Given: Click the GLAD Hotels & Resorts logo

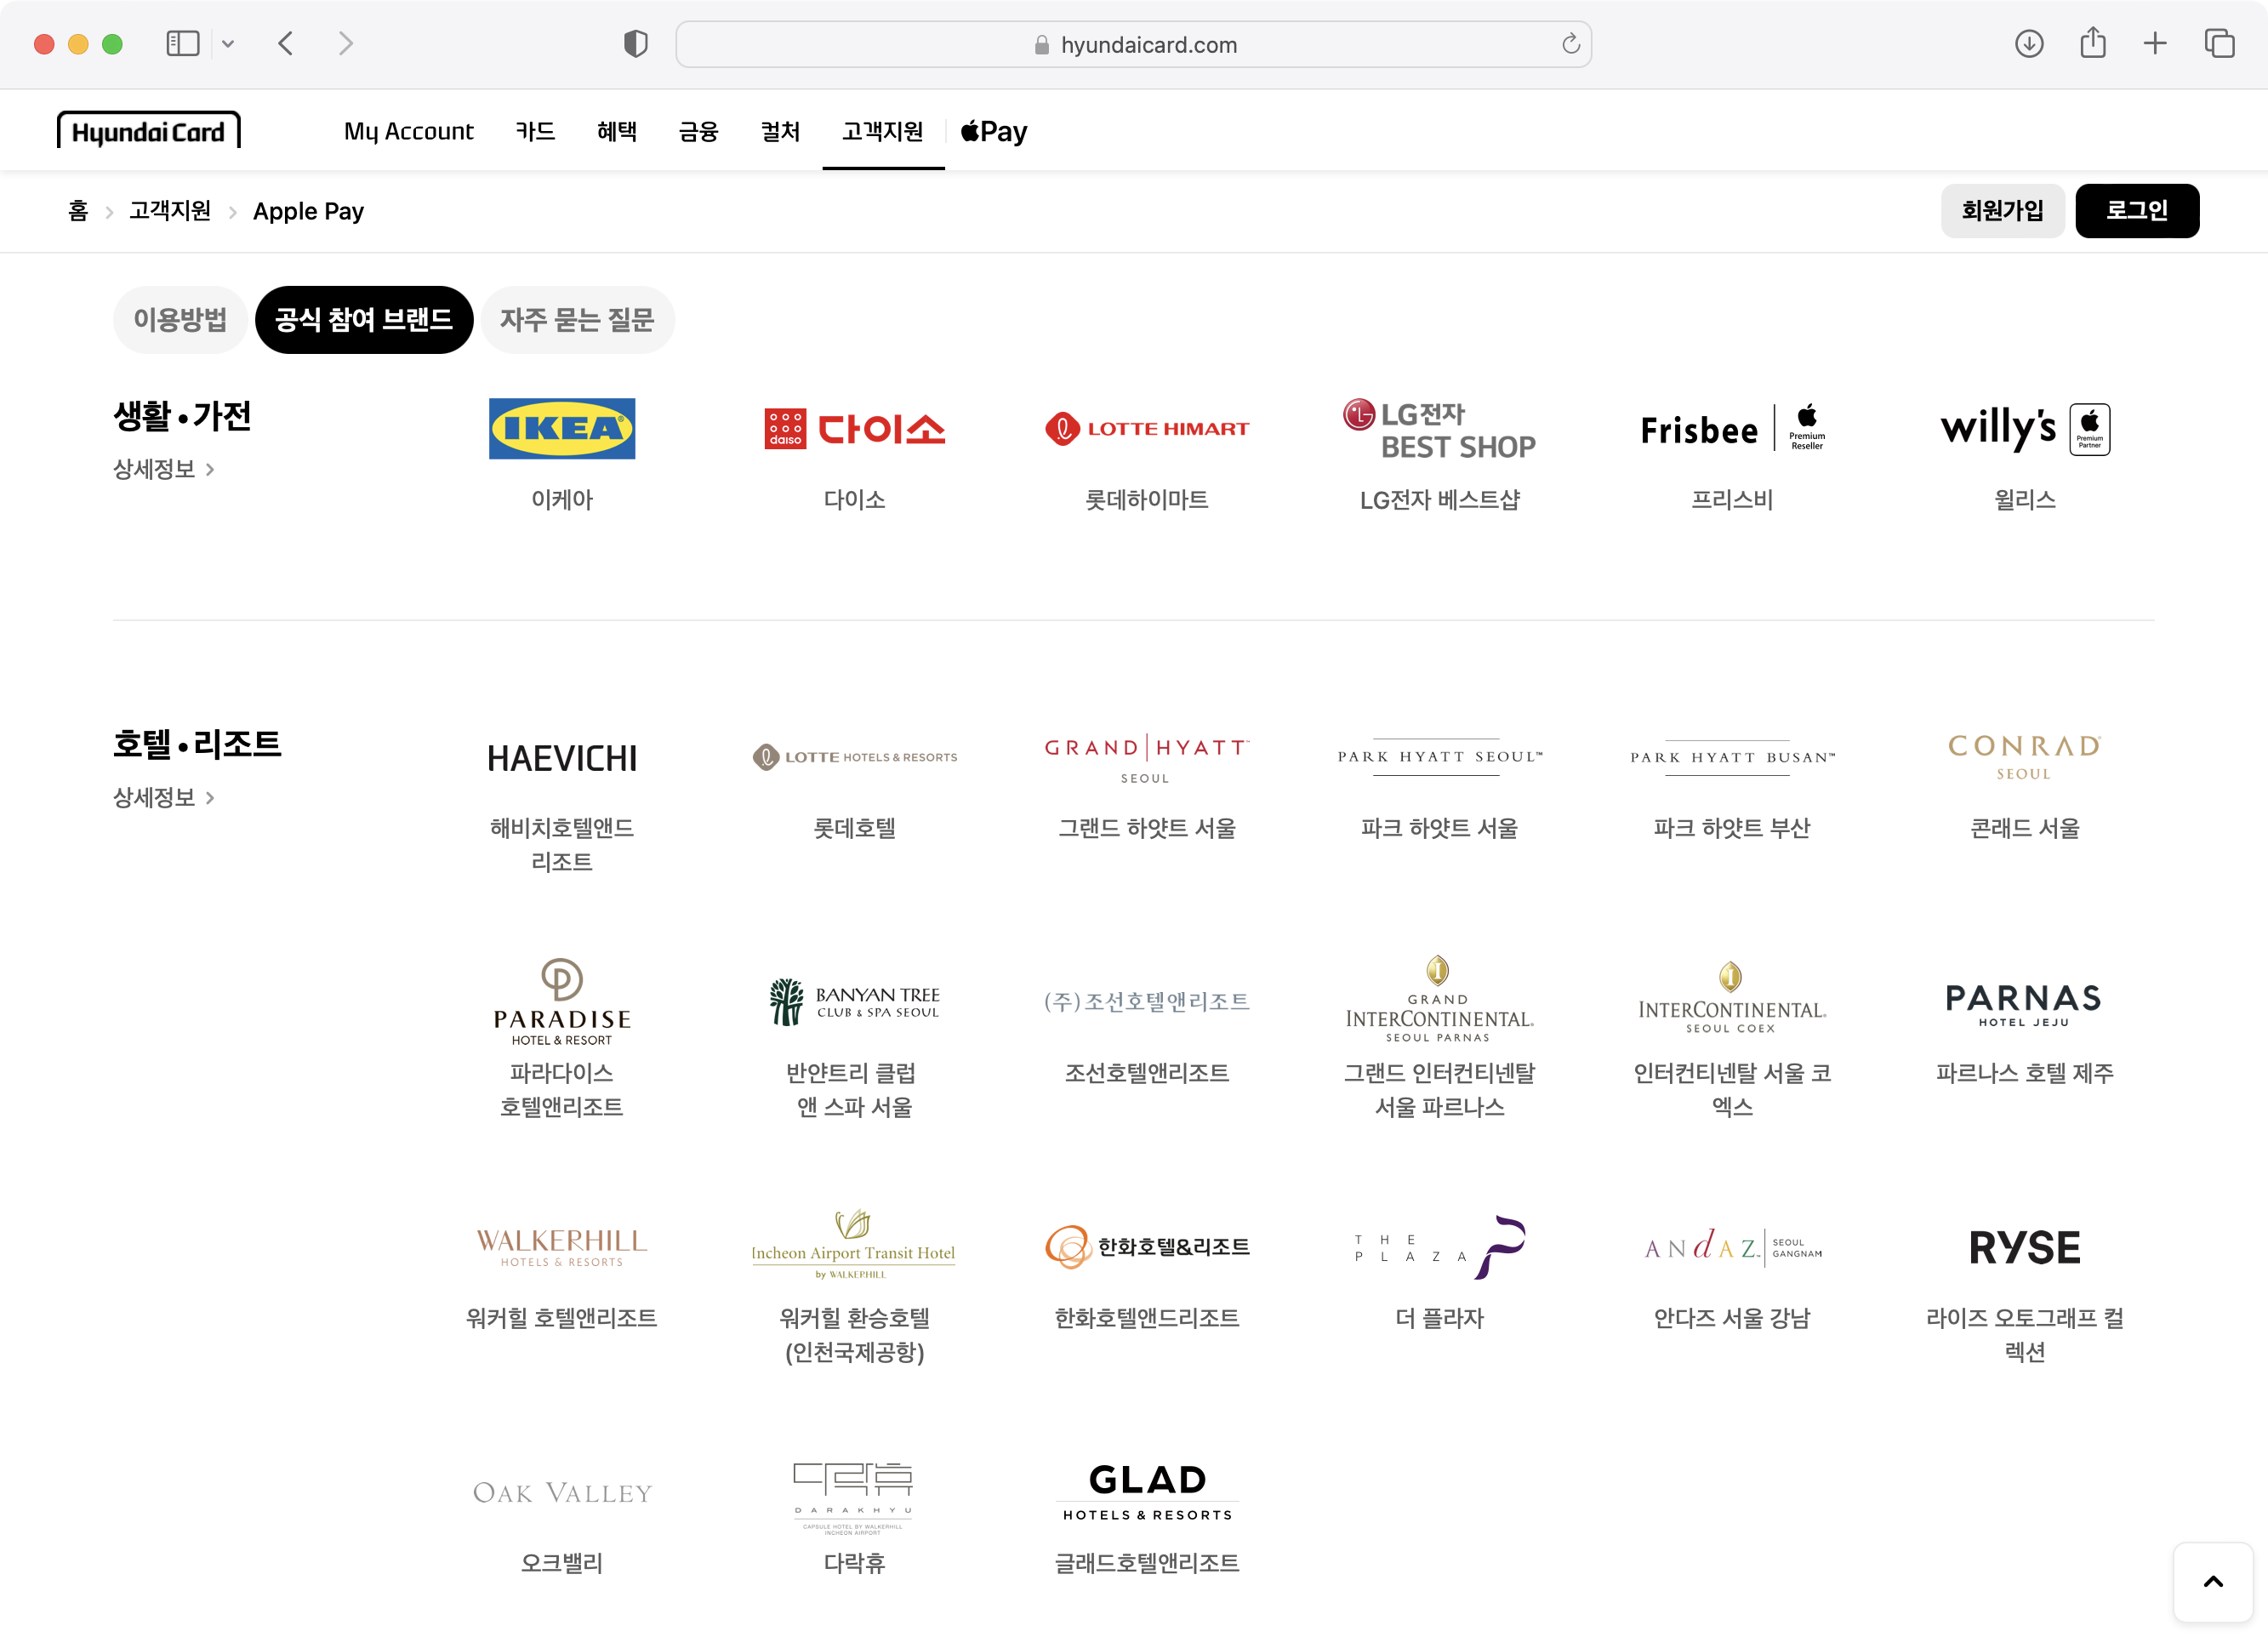Looking at the screenshot, I should [1147, 1492].
